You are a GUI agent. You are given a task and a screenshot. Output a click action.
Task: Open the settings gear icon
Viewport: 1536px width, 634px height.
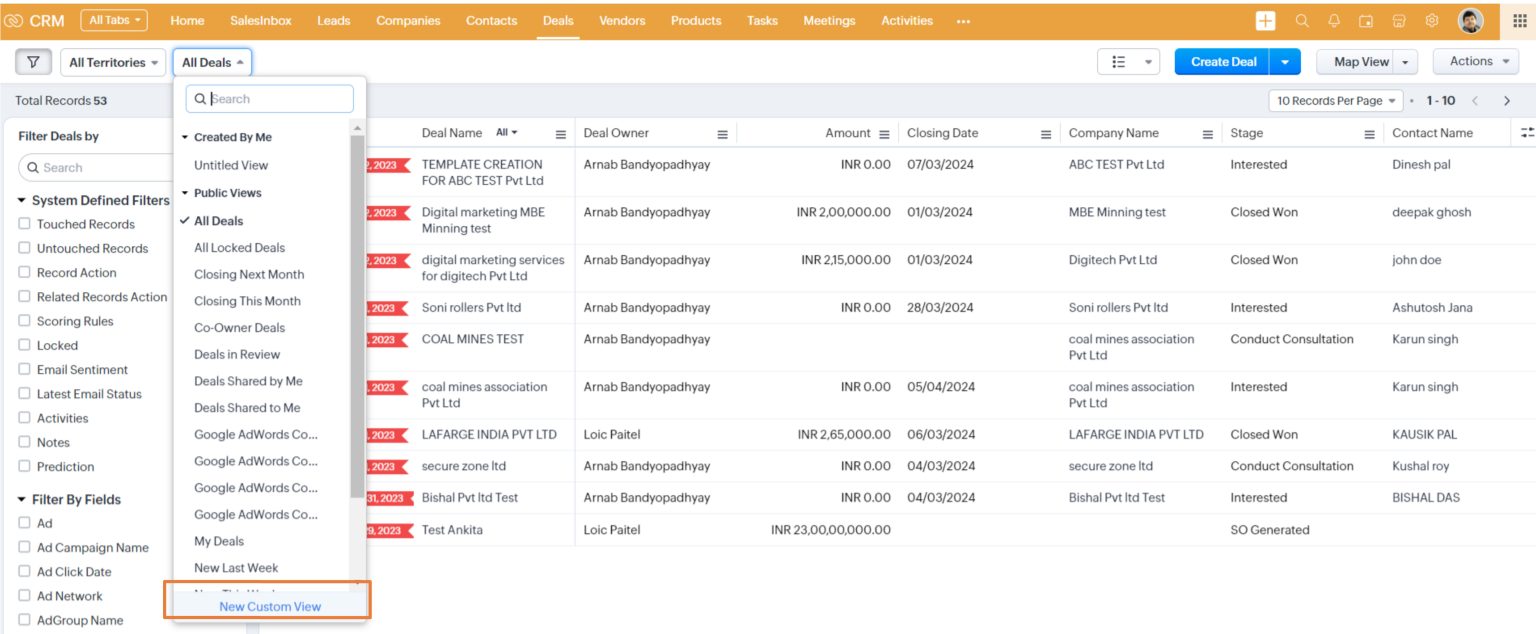(x=1432, y=21)
